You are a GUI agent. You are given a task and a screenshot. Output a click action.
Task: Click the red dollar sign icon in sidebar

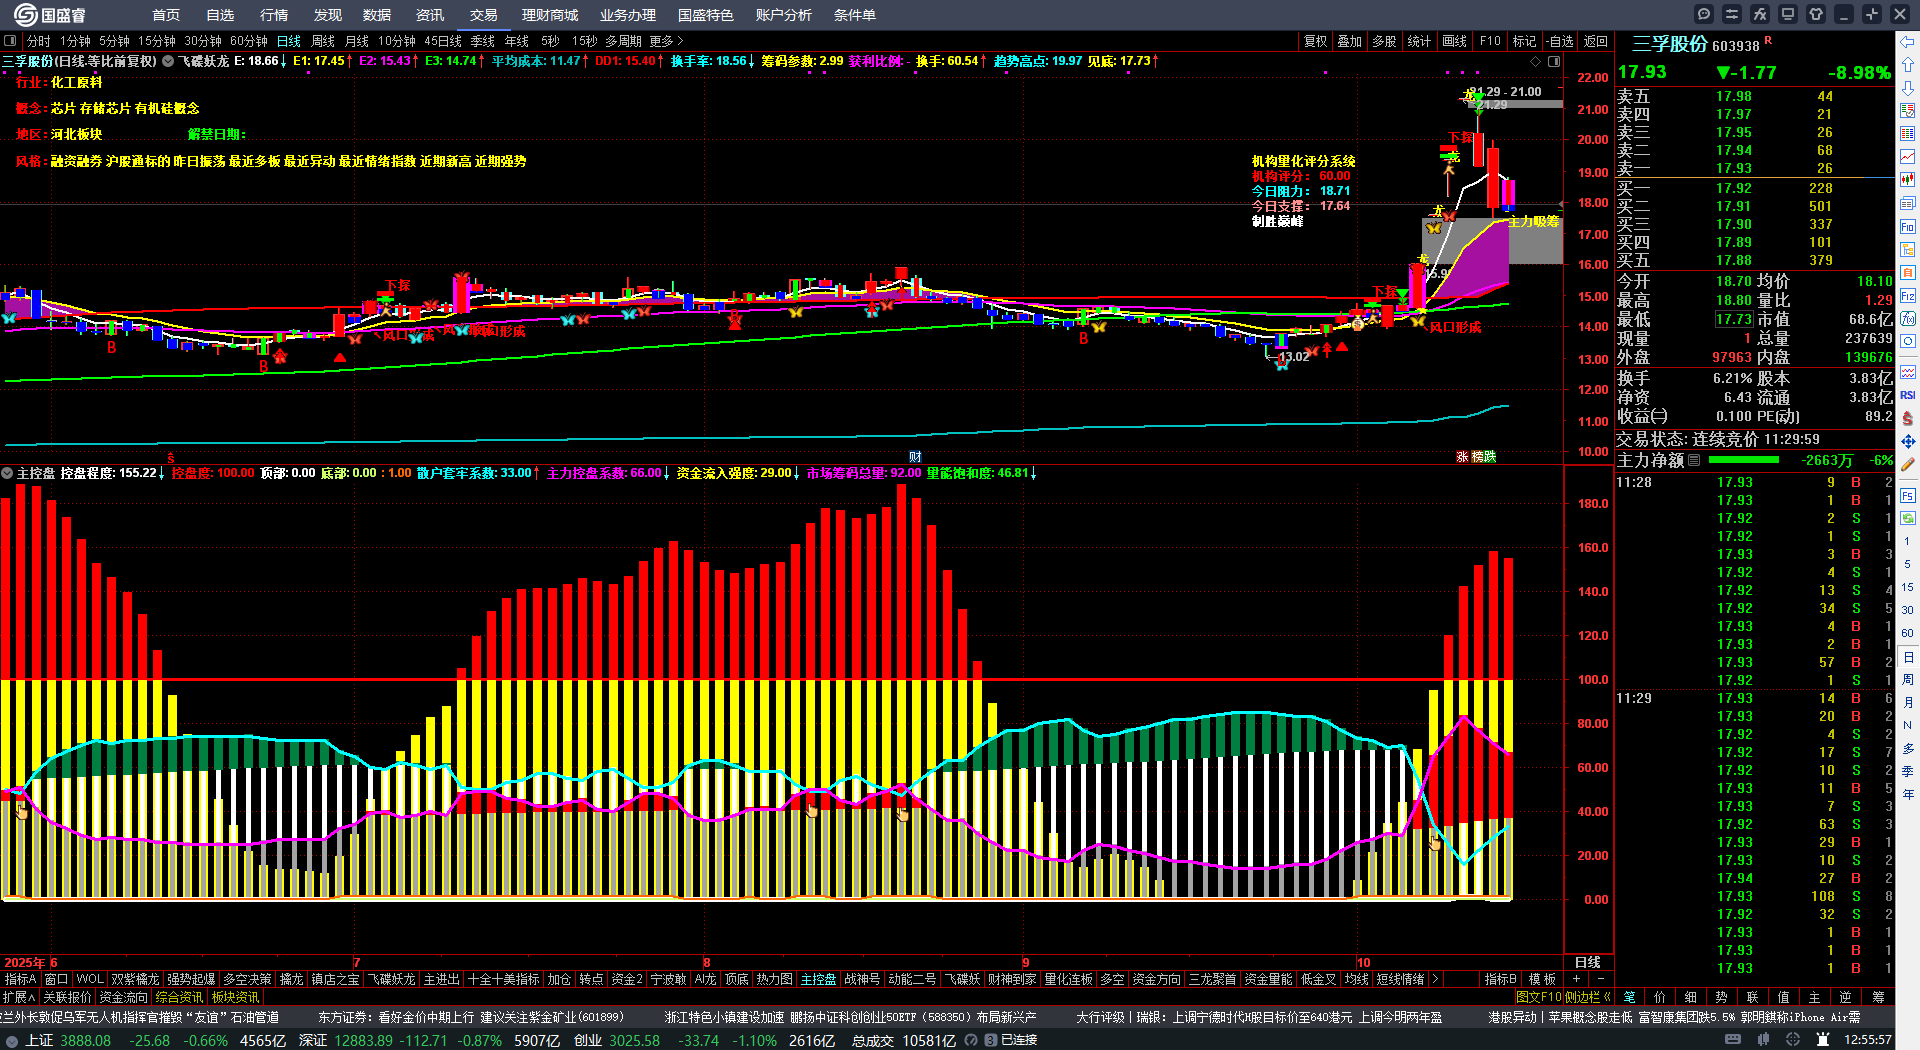click(x=1908, y=418)
